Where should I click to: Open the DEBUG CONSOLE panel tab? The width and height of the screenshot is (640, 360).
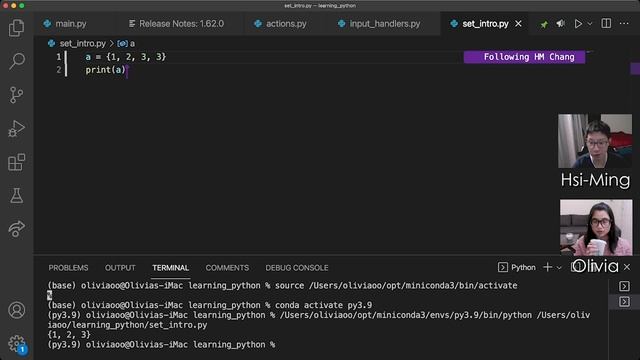[x=297, y=268]
